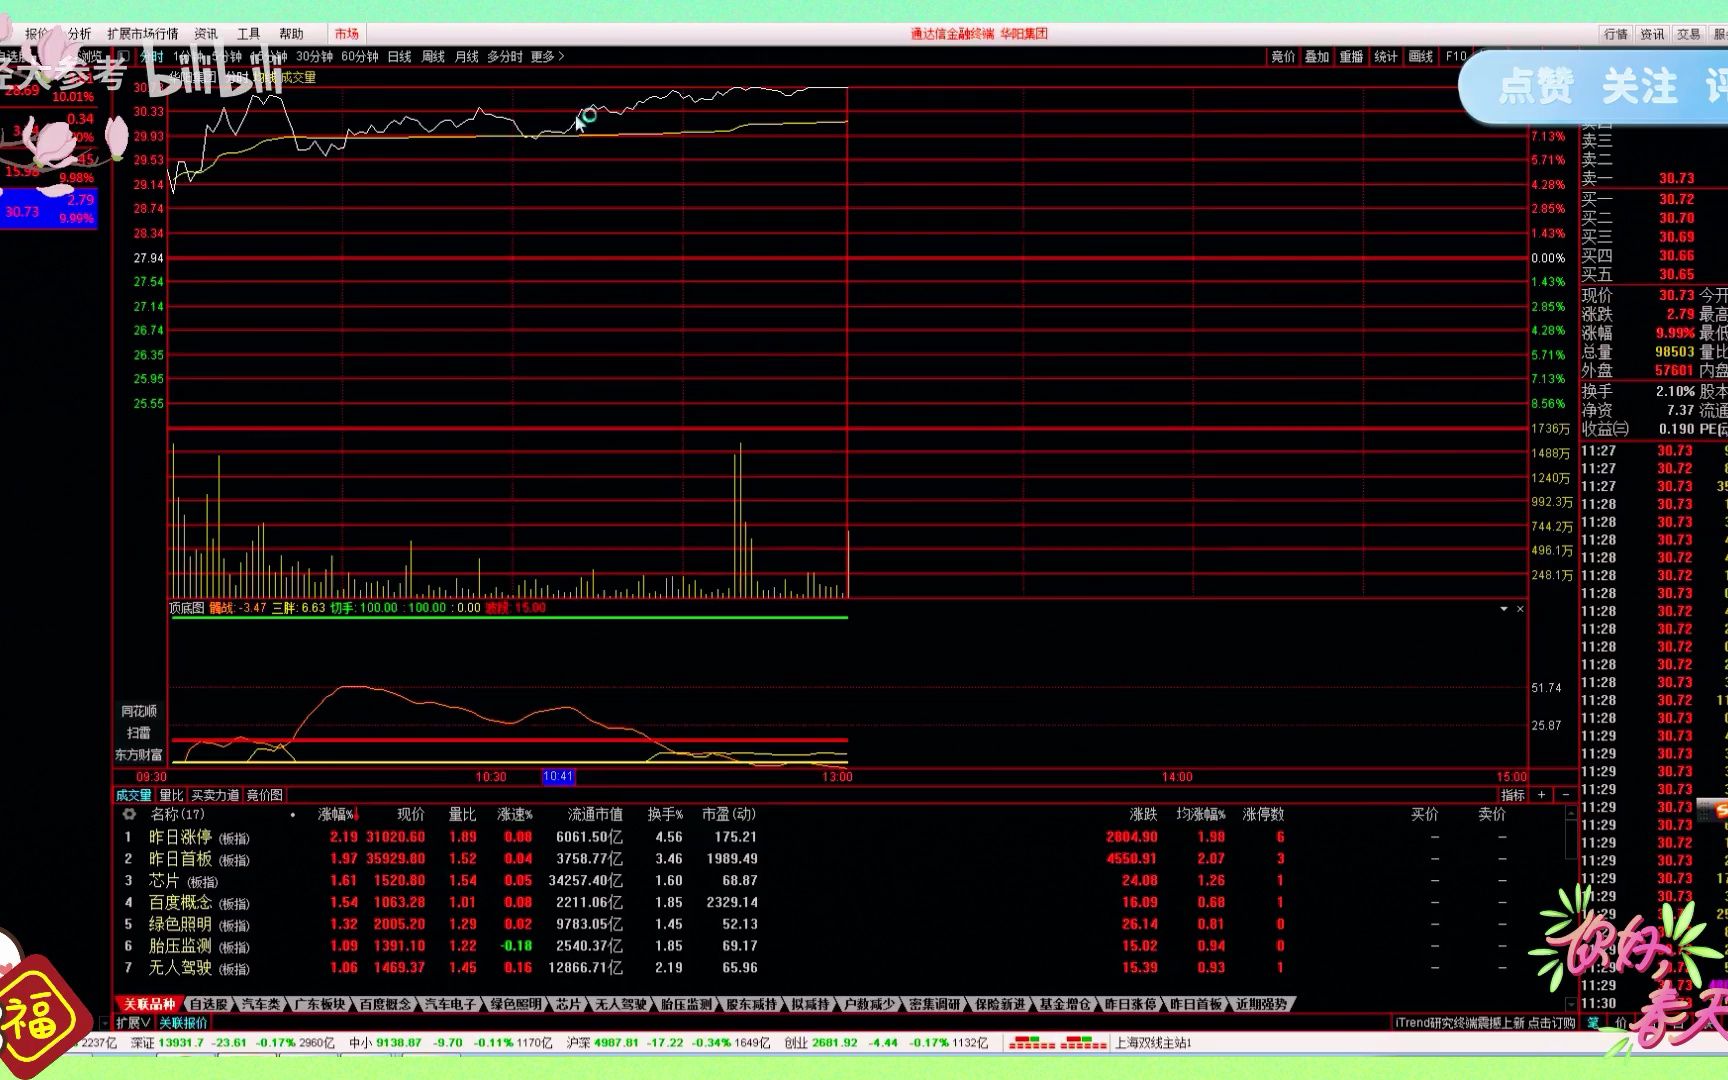The image size is (1728, 1080).
Task: Select the 成交量 sub-chart tab
Action: [134, 795]
